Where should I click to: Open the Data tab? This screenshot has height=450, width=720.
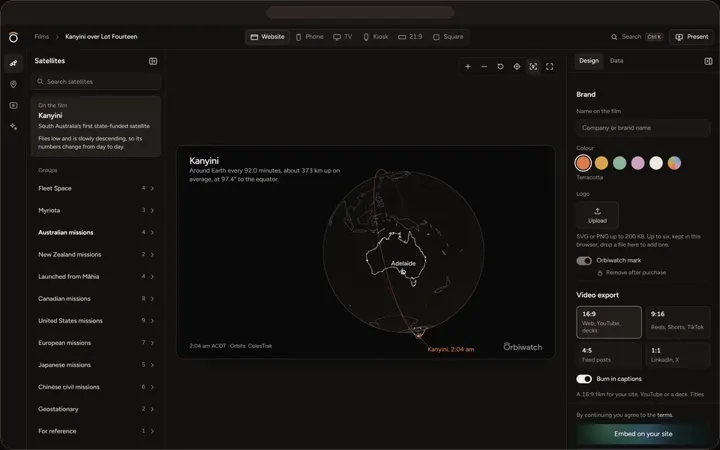[x=616, y=61]
